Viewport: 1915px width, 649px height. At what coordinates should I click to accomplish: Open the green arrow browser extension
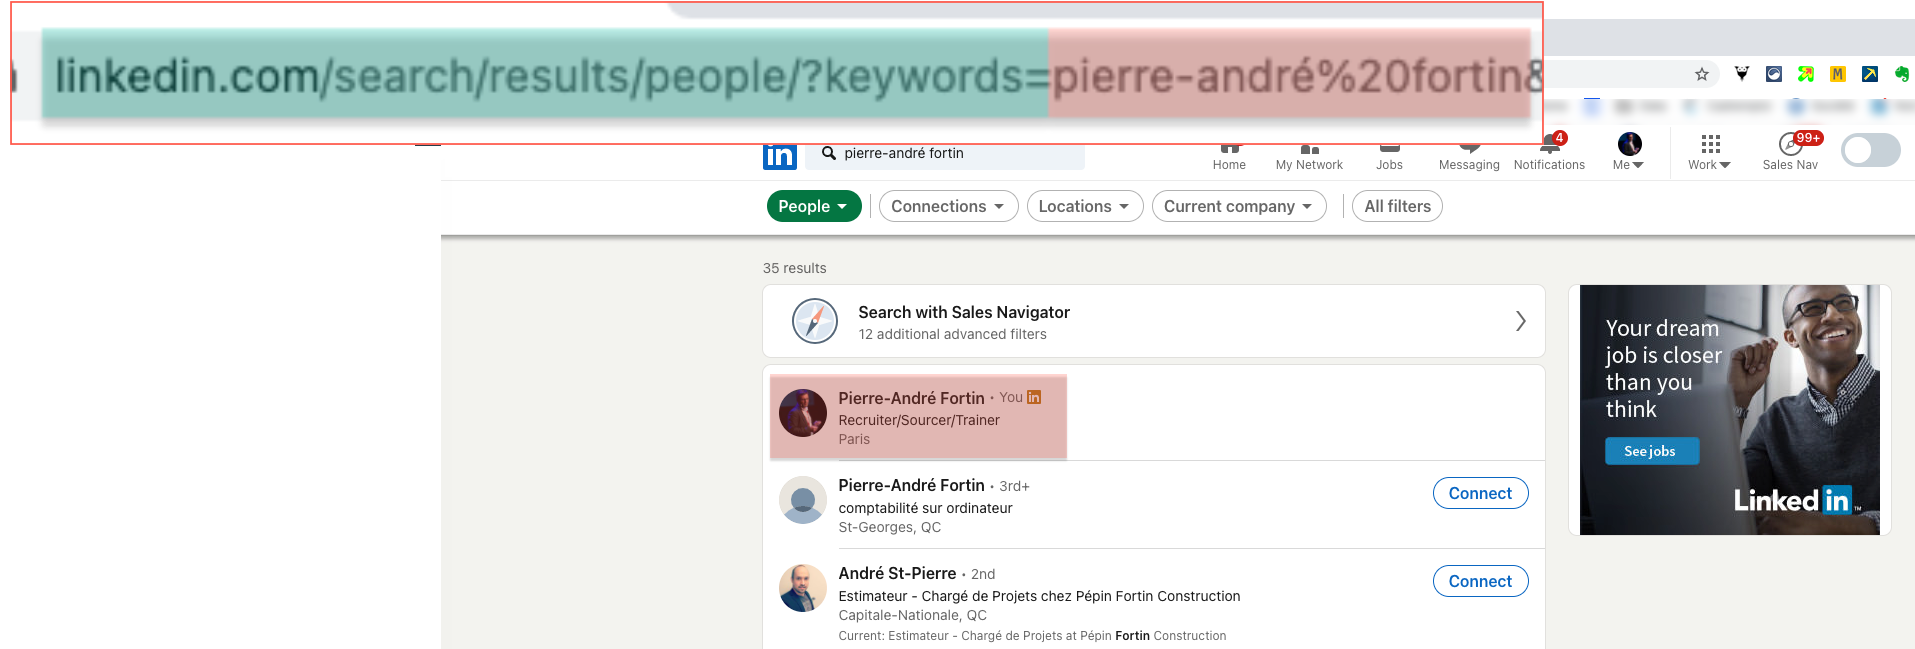pos(1805,74)
